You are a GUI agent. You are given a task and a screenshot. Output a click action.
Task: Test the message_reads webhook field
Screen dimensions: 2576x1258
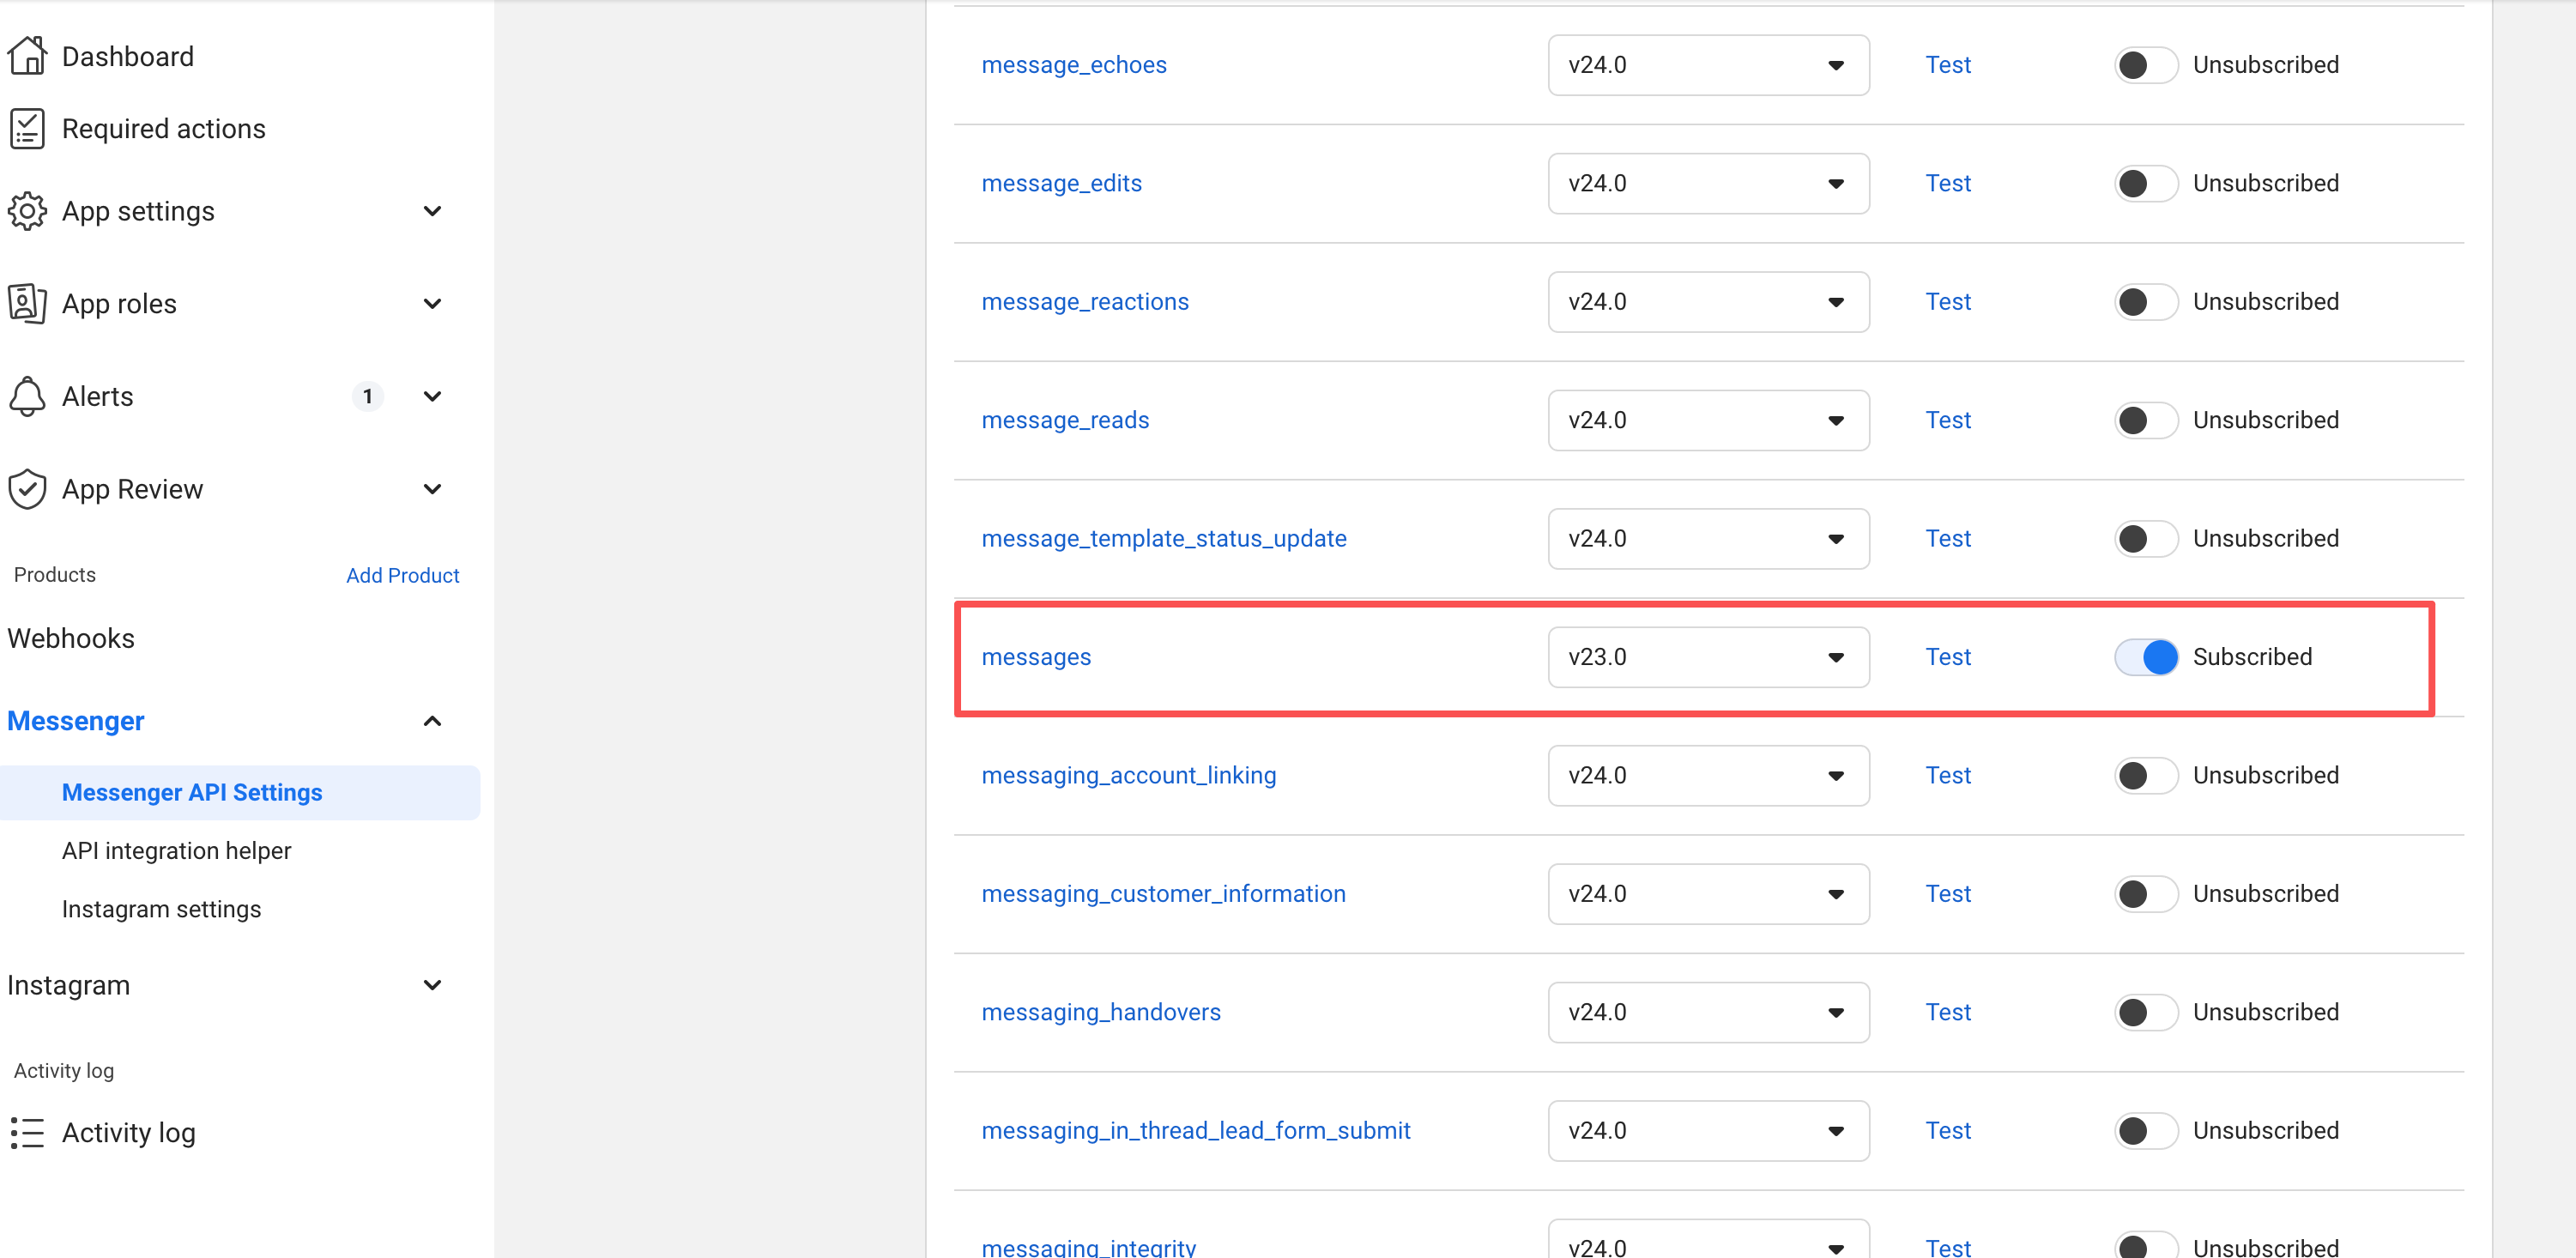1947,420
